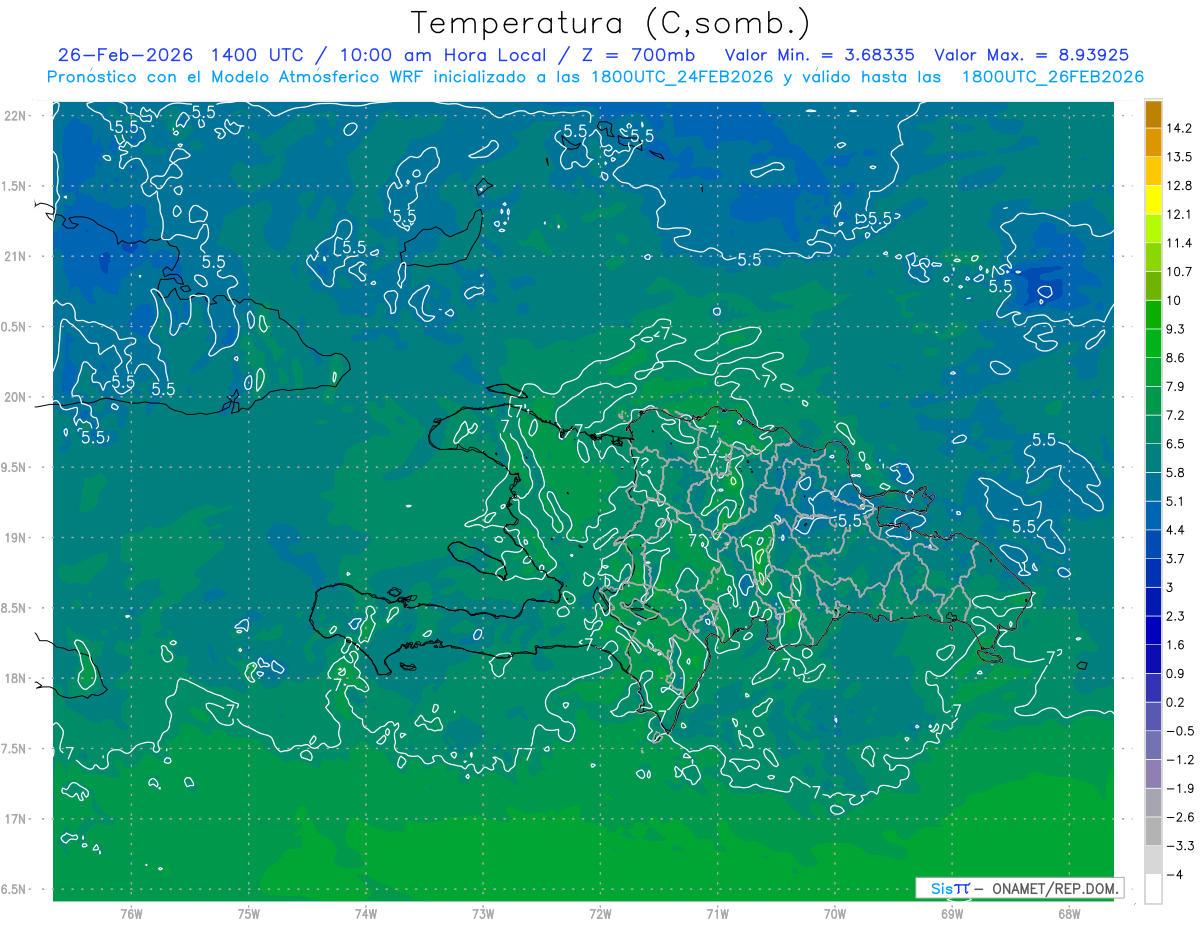1200x927 pixels.
Task: Click the '68W' longitude axis label
Action: [1069, 913]
